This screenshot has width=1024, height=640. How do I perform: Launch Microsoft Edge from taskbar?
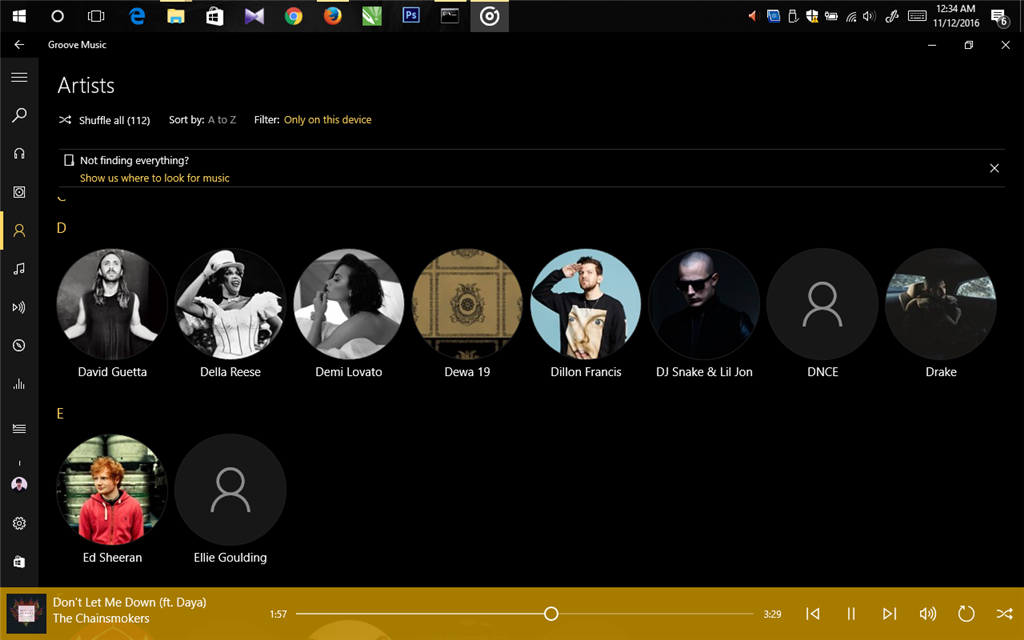(x=136, y=16)
